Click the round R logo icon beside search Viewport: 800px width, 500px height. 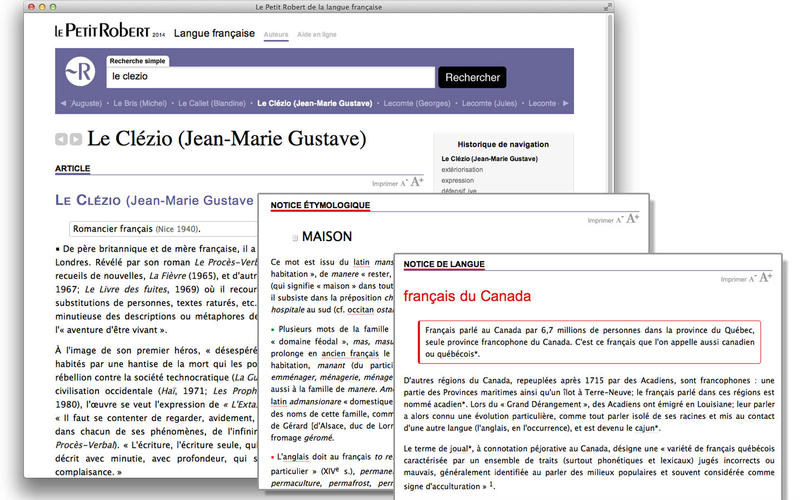click(80, 71)
